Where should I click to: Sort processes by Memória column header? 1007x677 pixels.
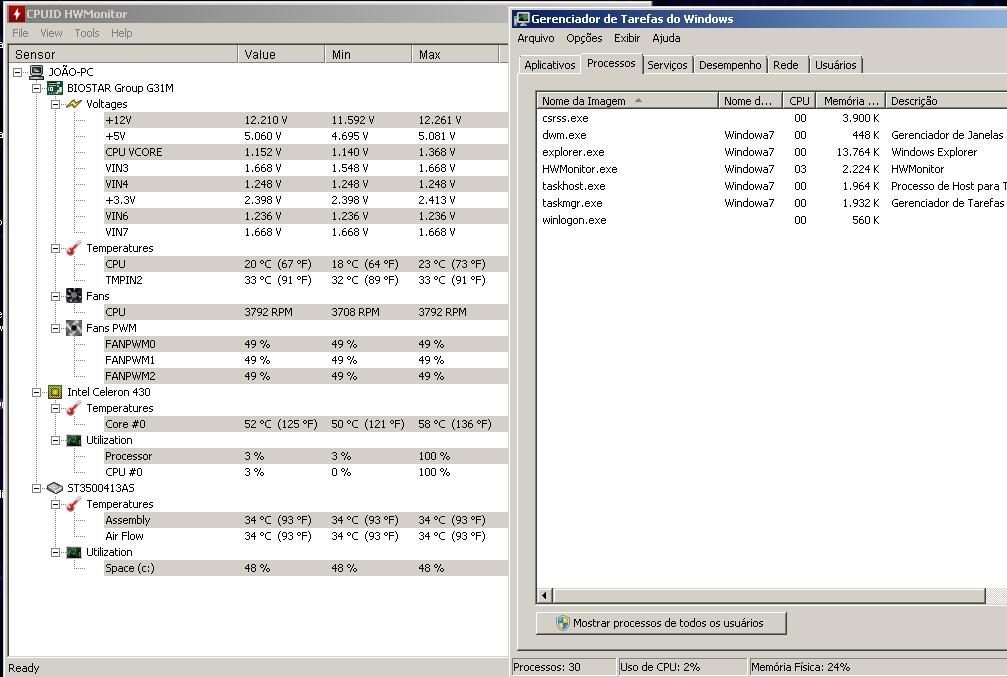point(850,101)
